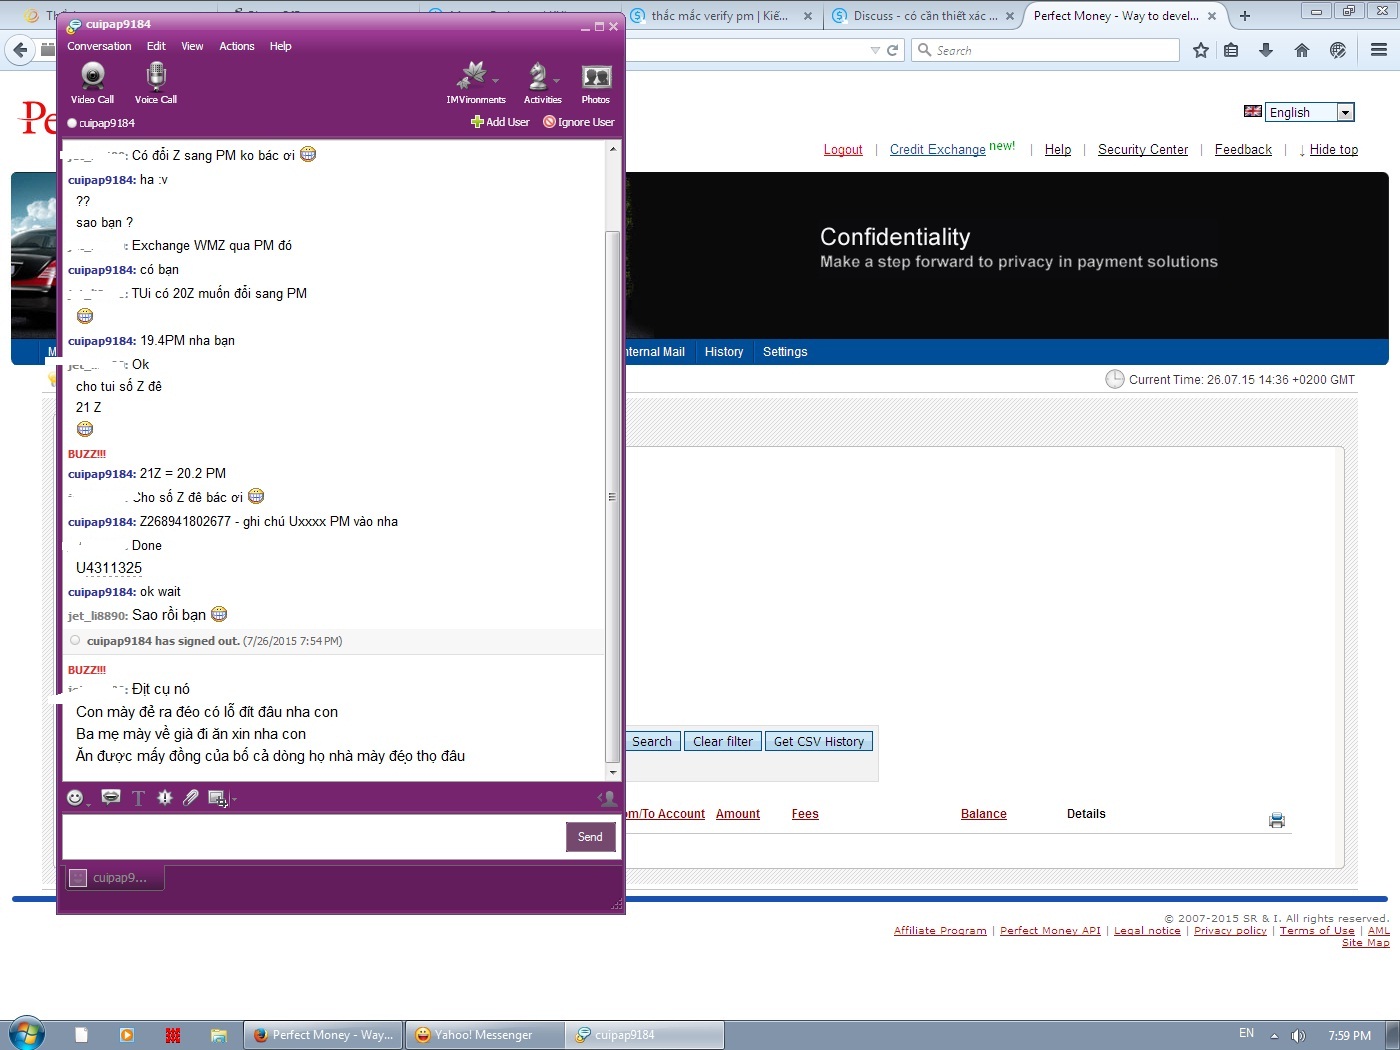The image size is (1400, 1050).
Task: Open text formatting T icon
Action: (x=138, y=797)
